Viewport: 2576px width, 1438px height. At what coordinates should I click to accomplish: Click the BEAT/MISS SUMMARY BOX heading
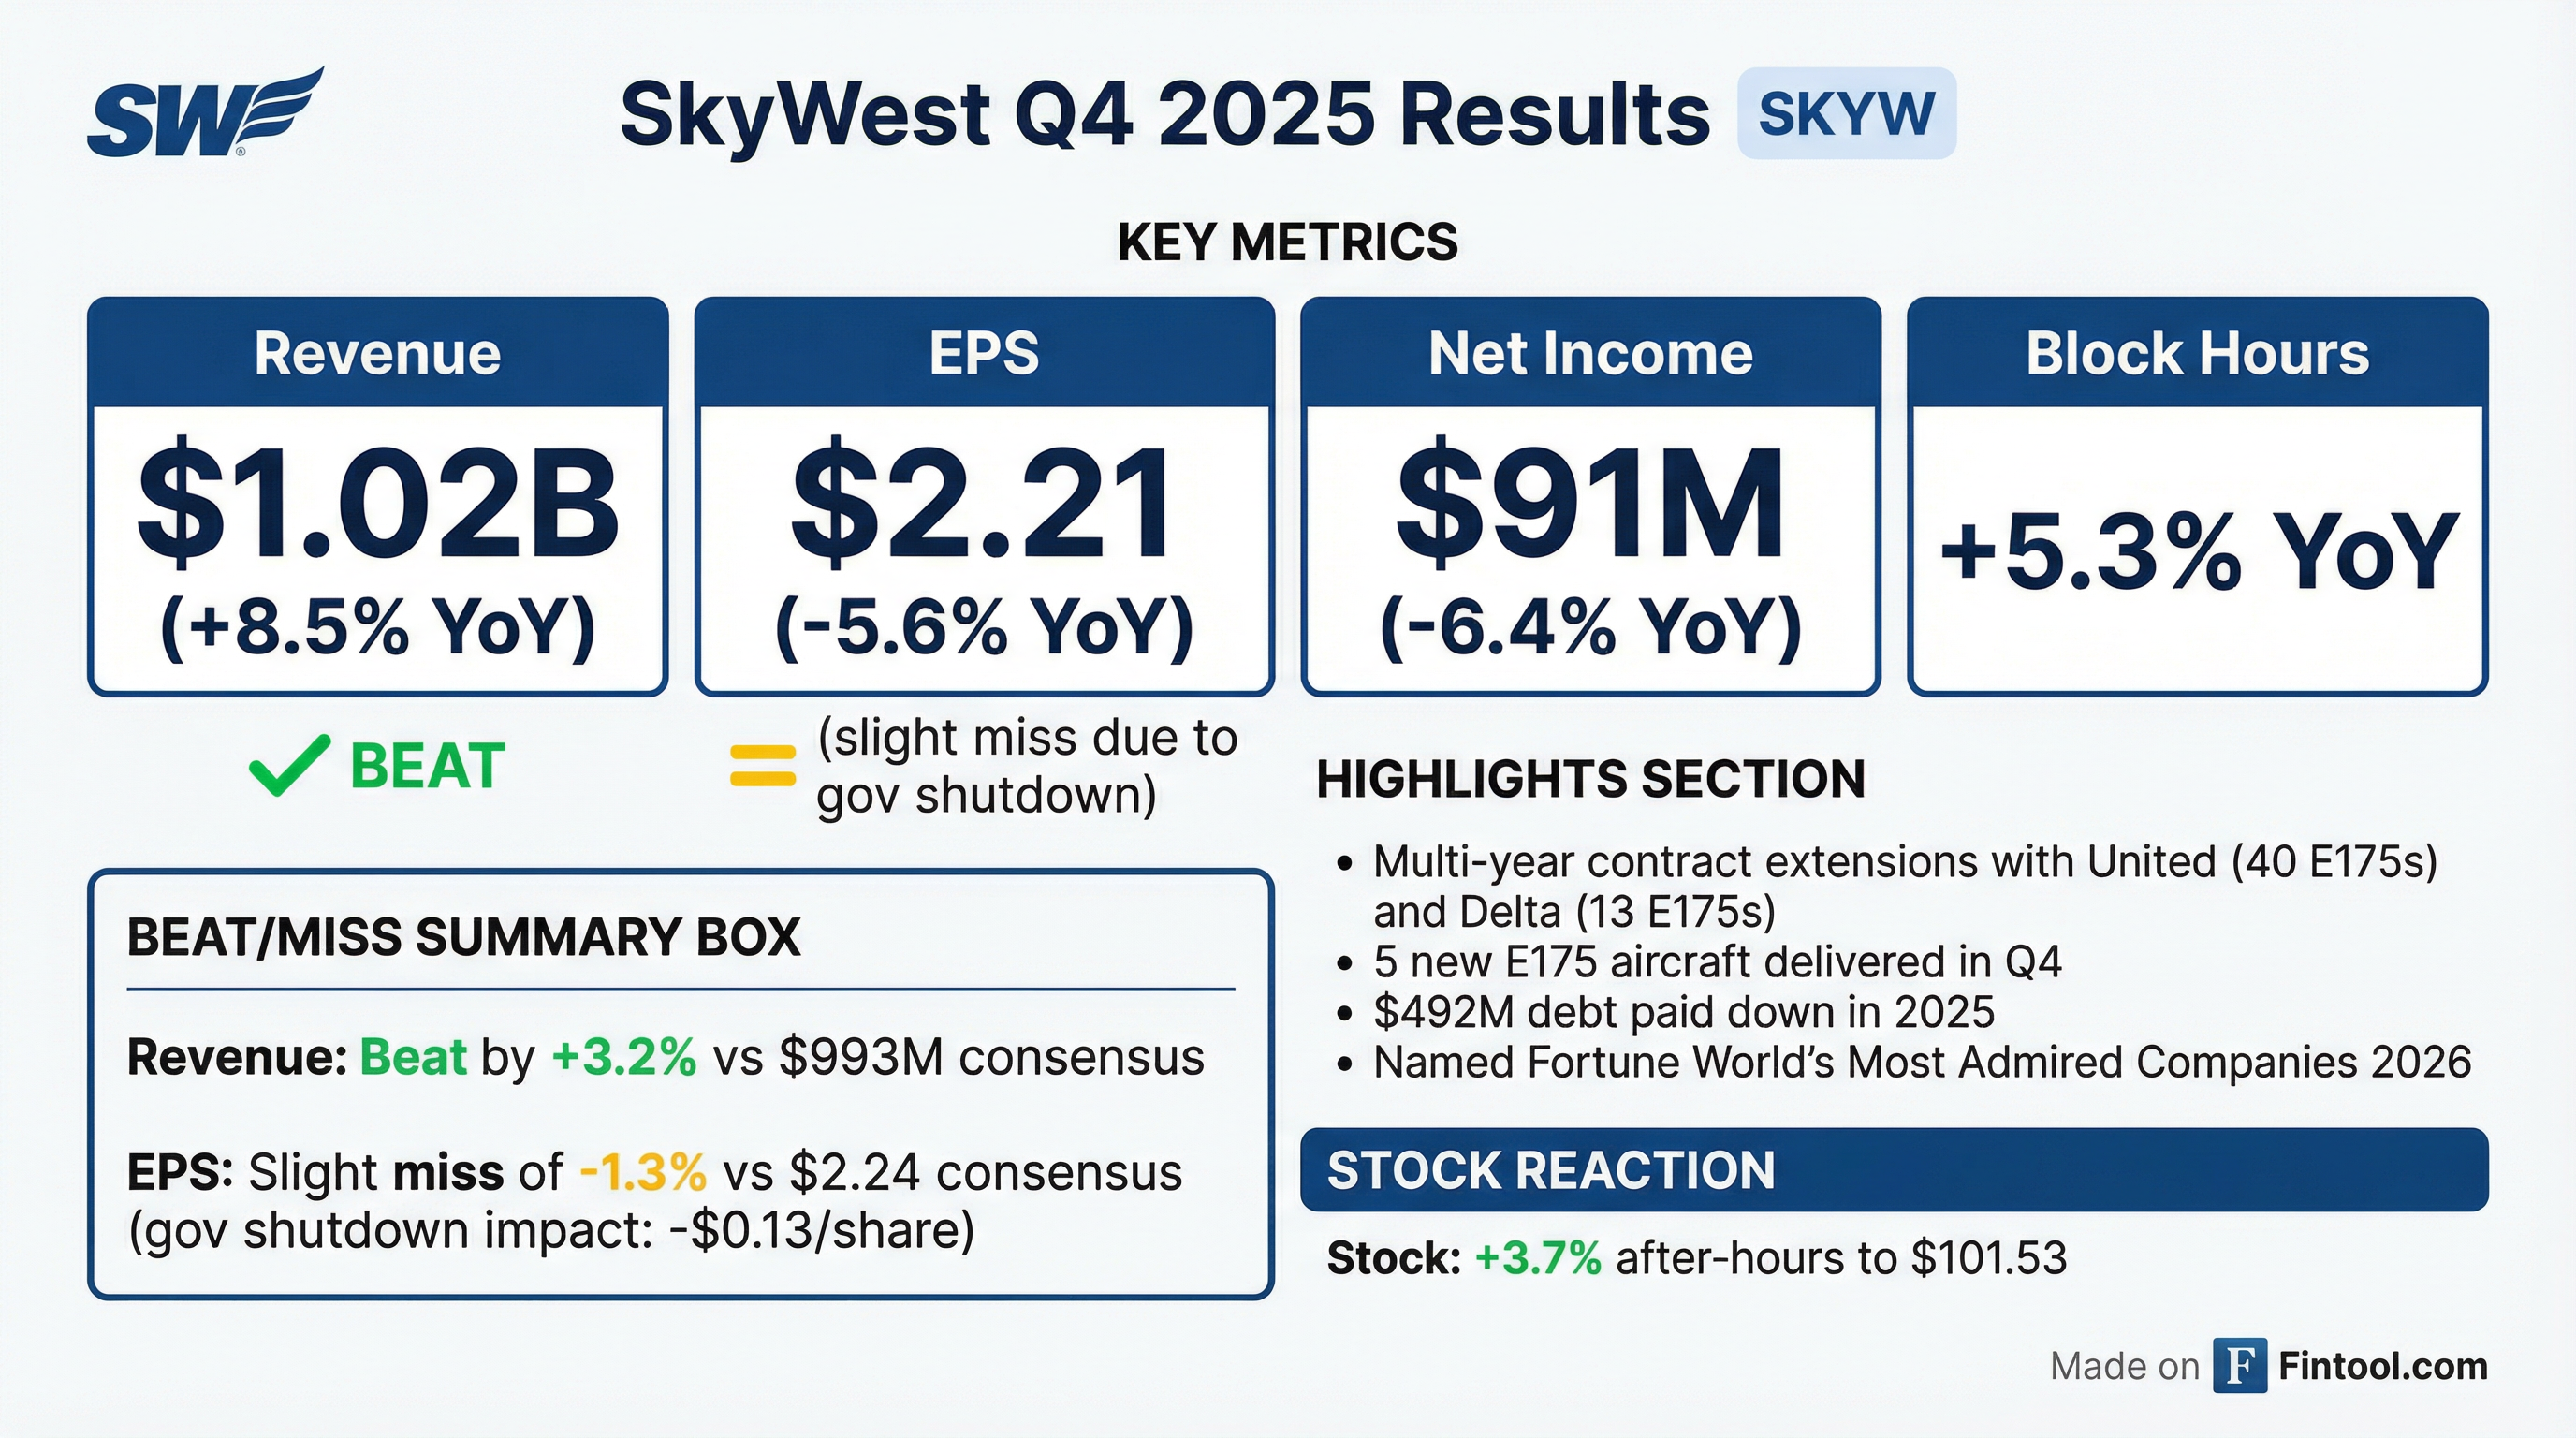pyautogui.click(x=464, y=938)
